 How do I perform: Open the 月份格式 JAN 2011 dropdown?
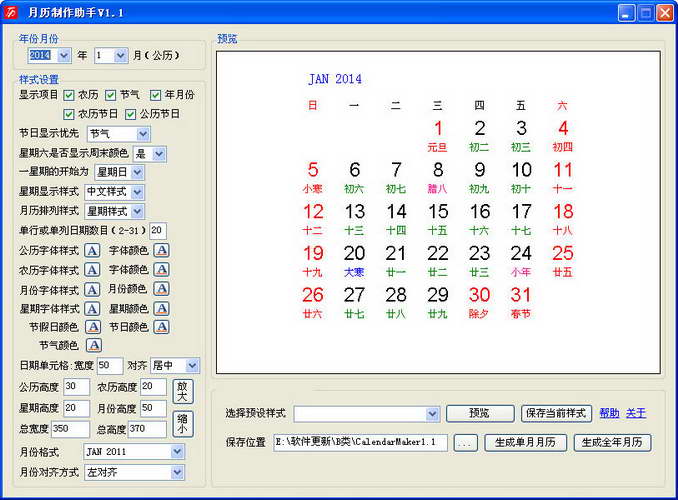177,452
